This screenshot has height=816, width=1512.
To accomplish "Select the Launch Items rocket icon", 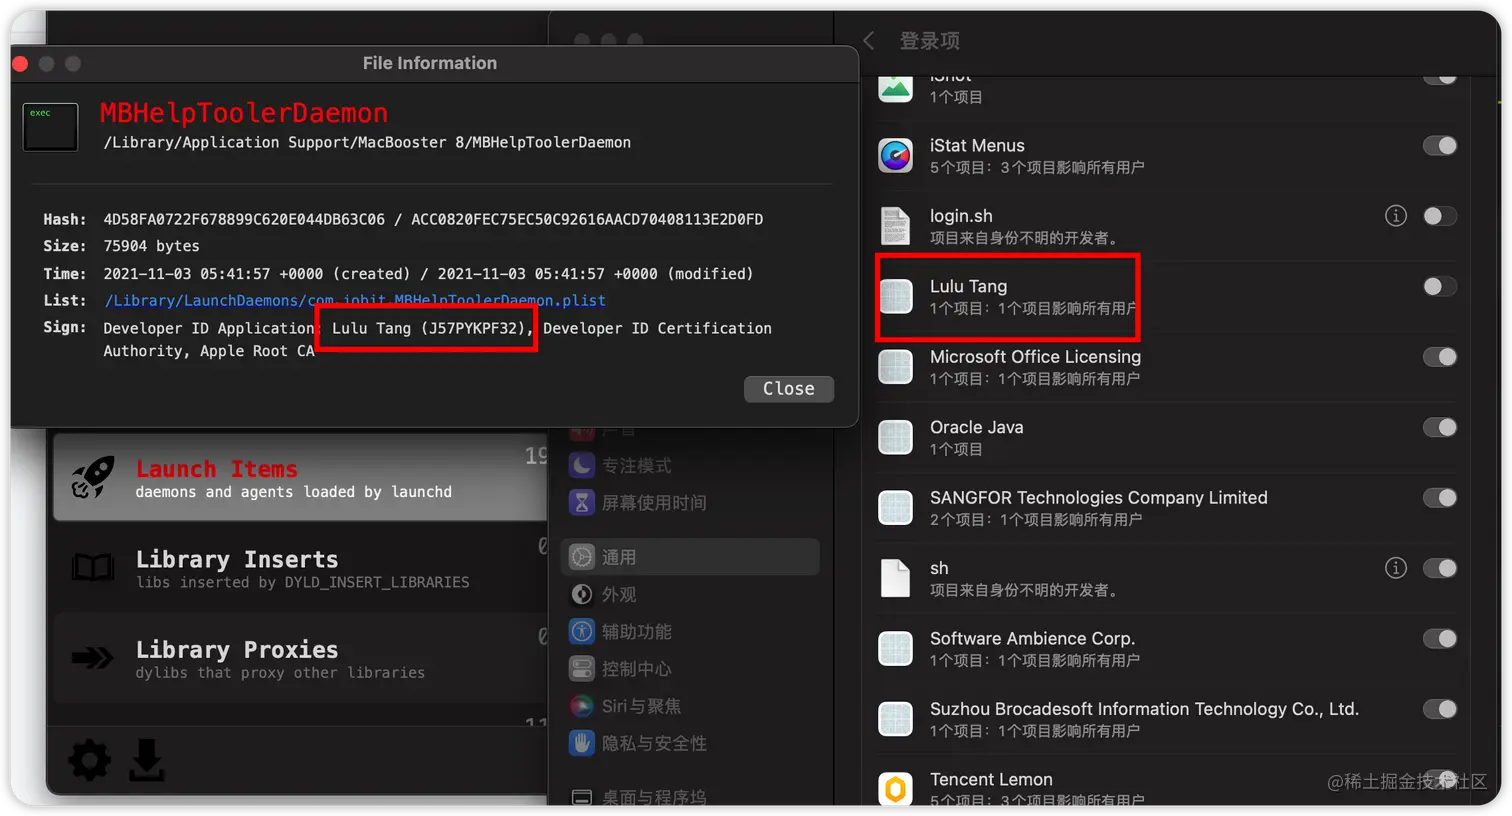I will pos(93,478).
